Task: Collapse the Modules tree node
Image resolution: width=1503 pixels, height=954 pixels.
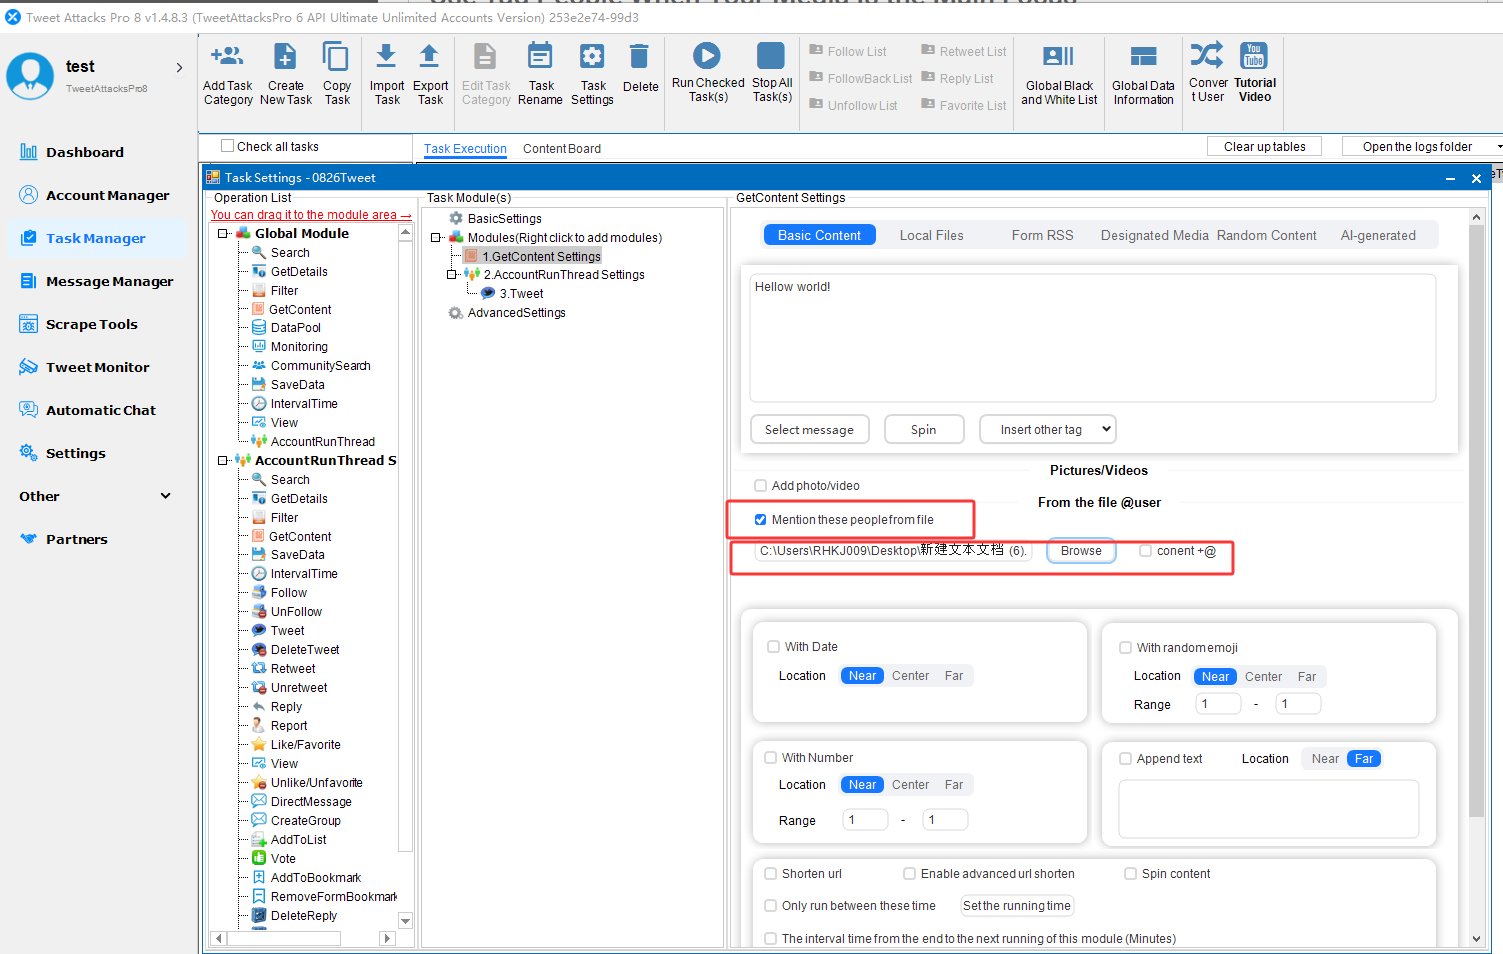Action: [x=436, y=238]
